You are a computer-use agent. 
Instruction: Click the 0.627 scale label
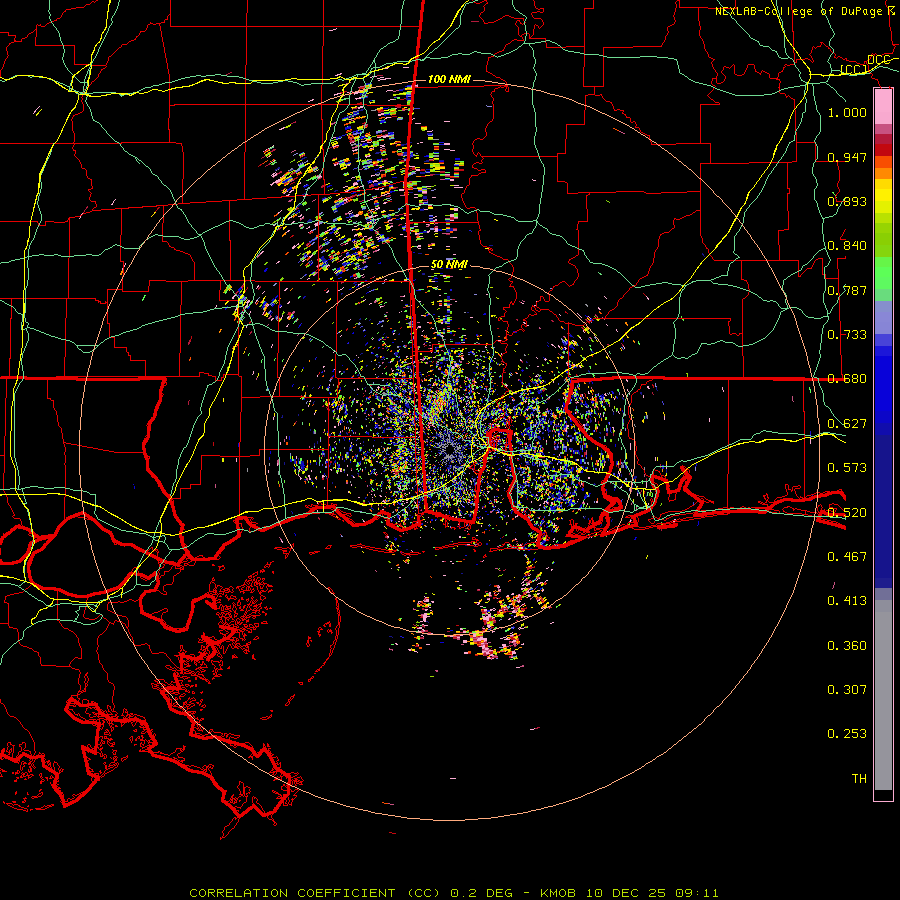pyautogui.click(x=847, y=424)
